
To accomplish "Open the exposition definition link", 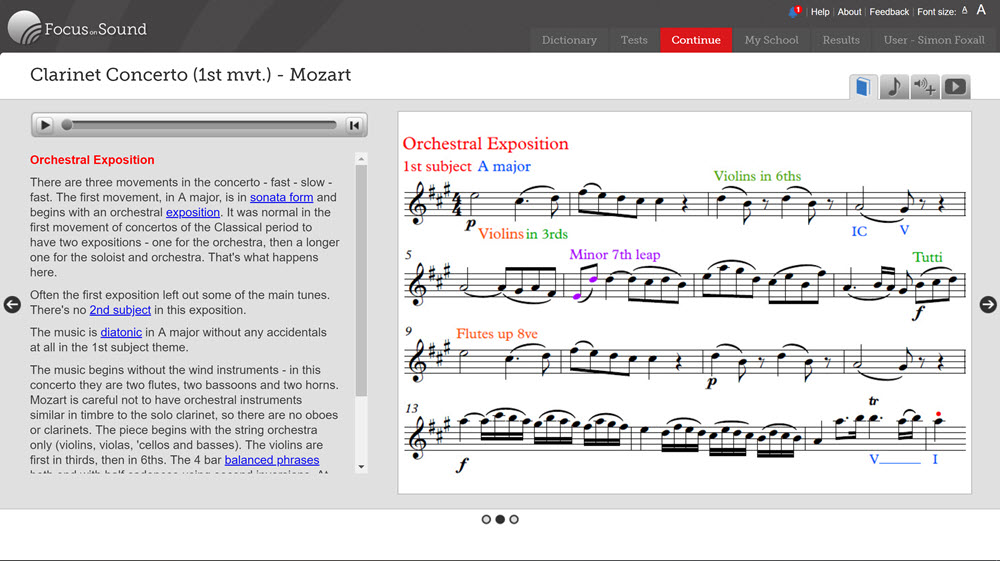I will pyautogui.click(x=193, y=212).
